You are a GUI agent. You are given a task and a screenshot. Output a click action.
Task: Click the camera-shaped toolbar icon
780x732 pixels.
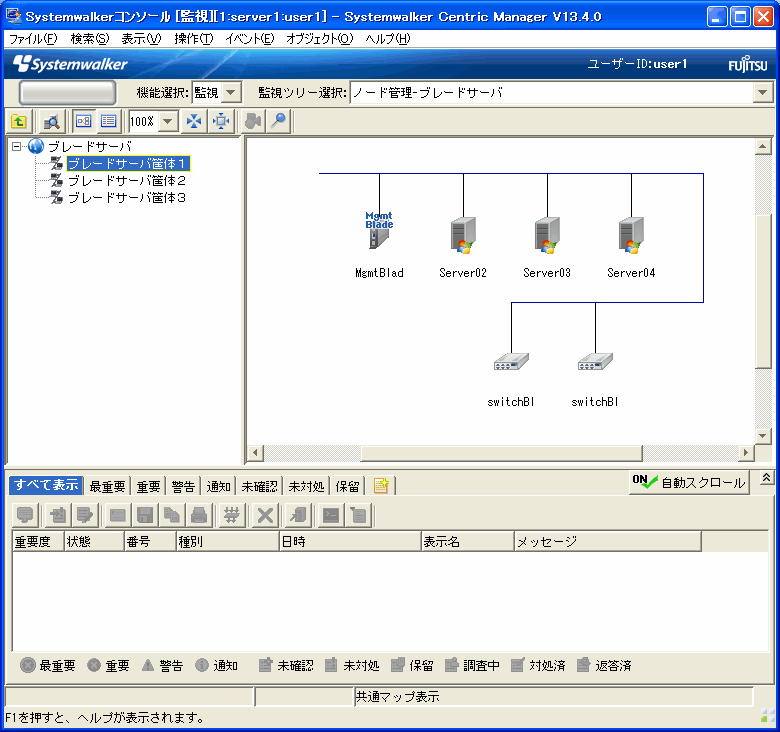(x=253, y=121)
